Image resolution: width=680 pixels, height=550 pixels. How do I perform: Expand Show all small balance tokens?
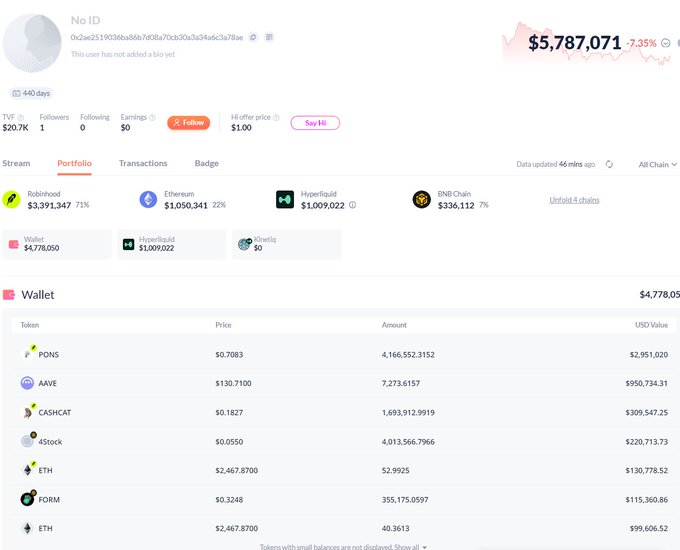(410, 547)
